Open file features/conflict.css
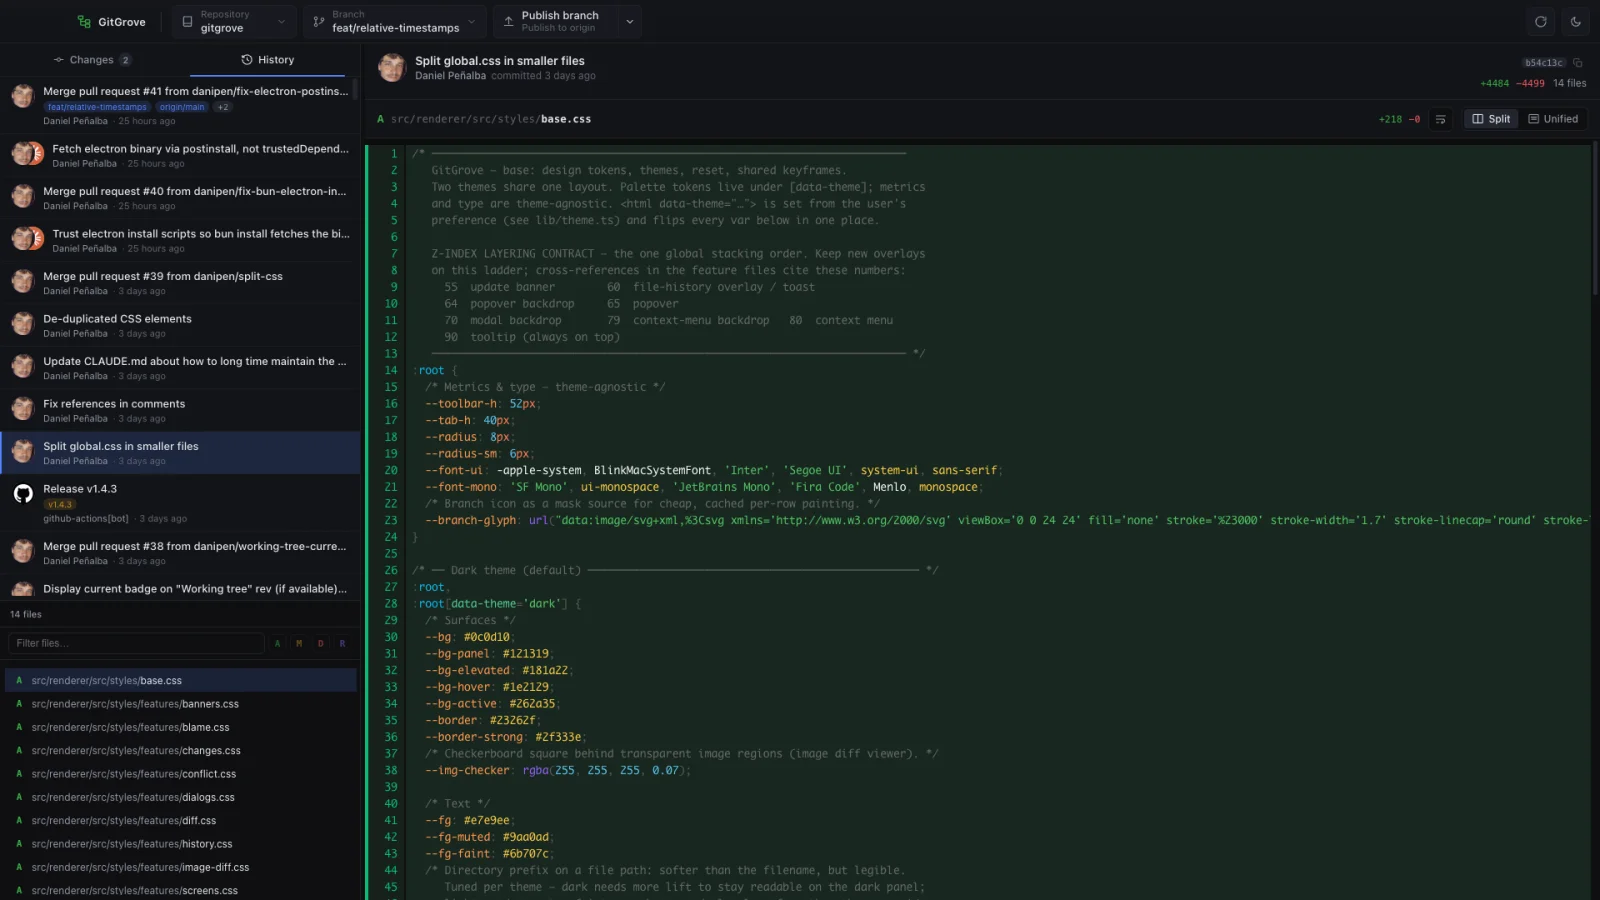The width and height of the screenshot is (1600, 900). 180,774
